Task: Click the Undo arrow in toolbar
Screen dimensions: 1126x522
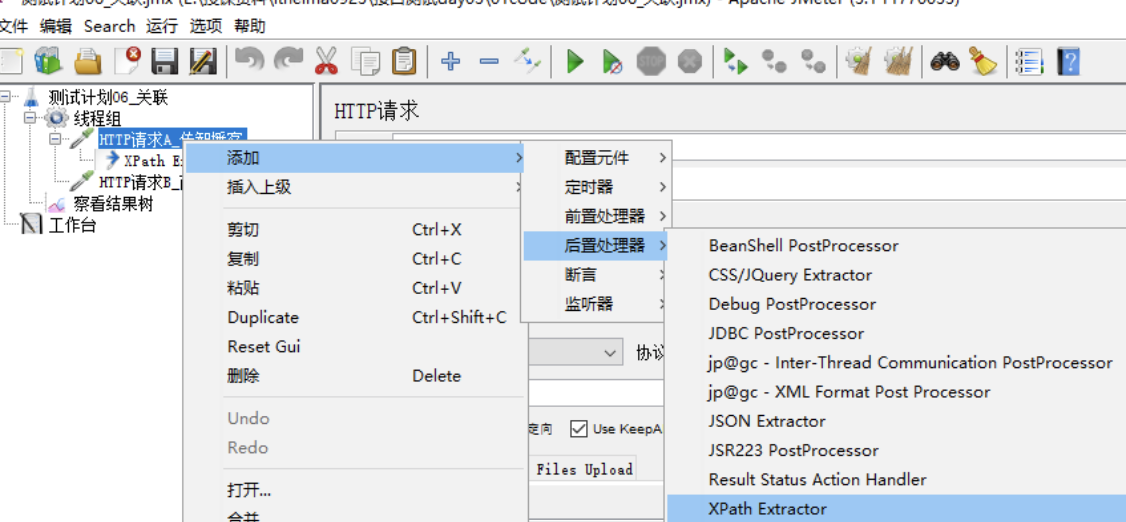Action: (x=250, y=62)
